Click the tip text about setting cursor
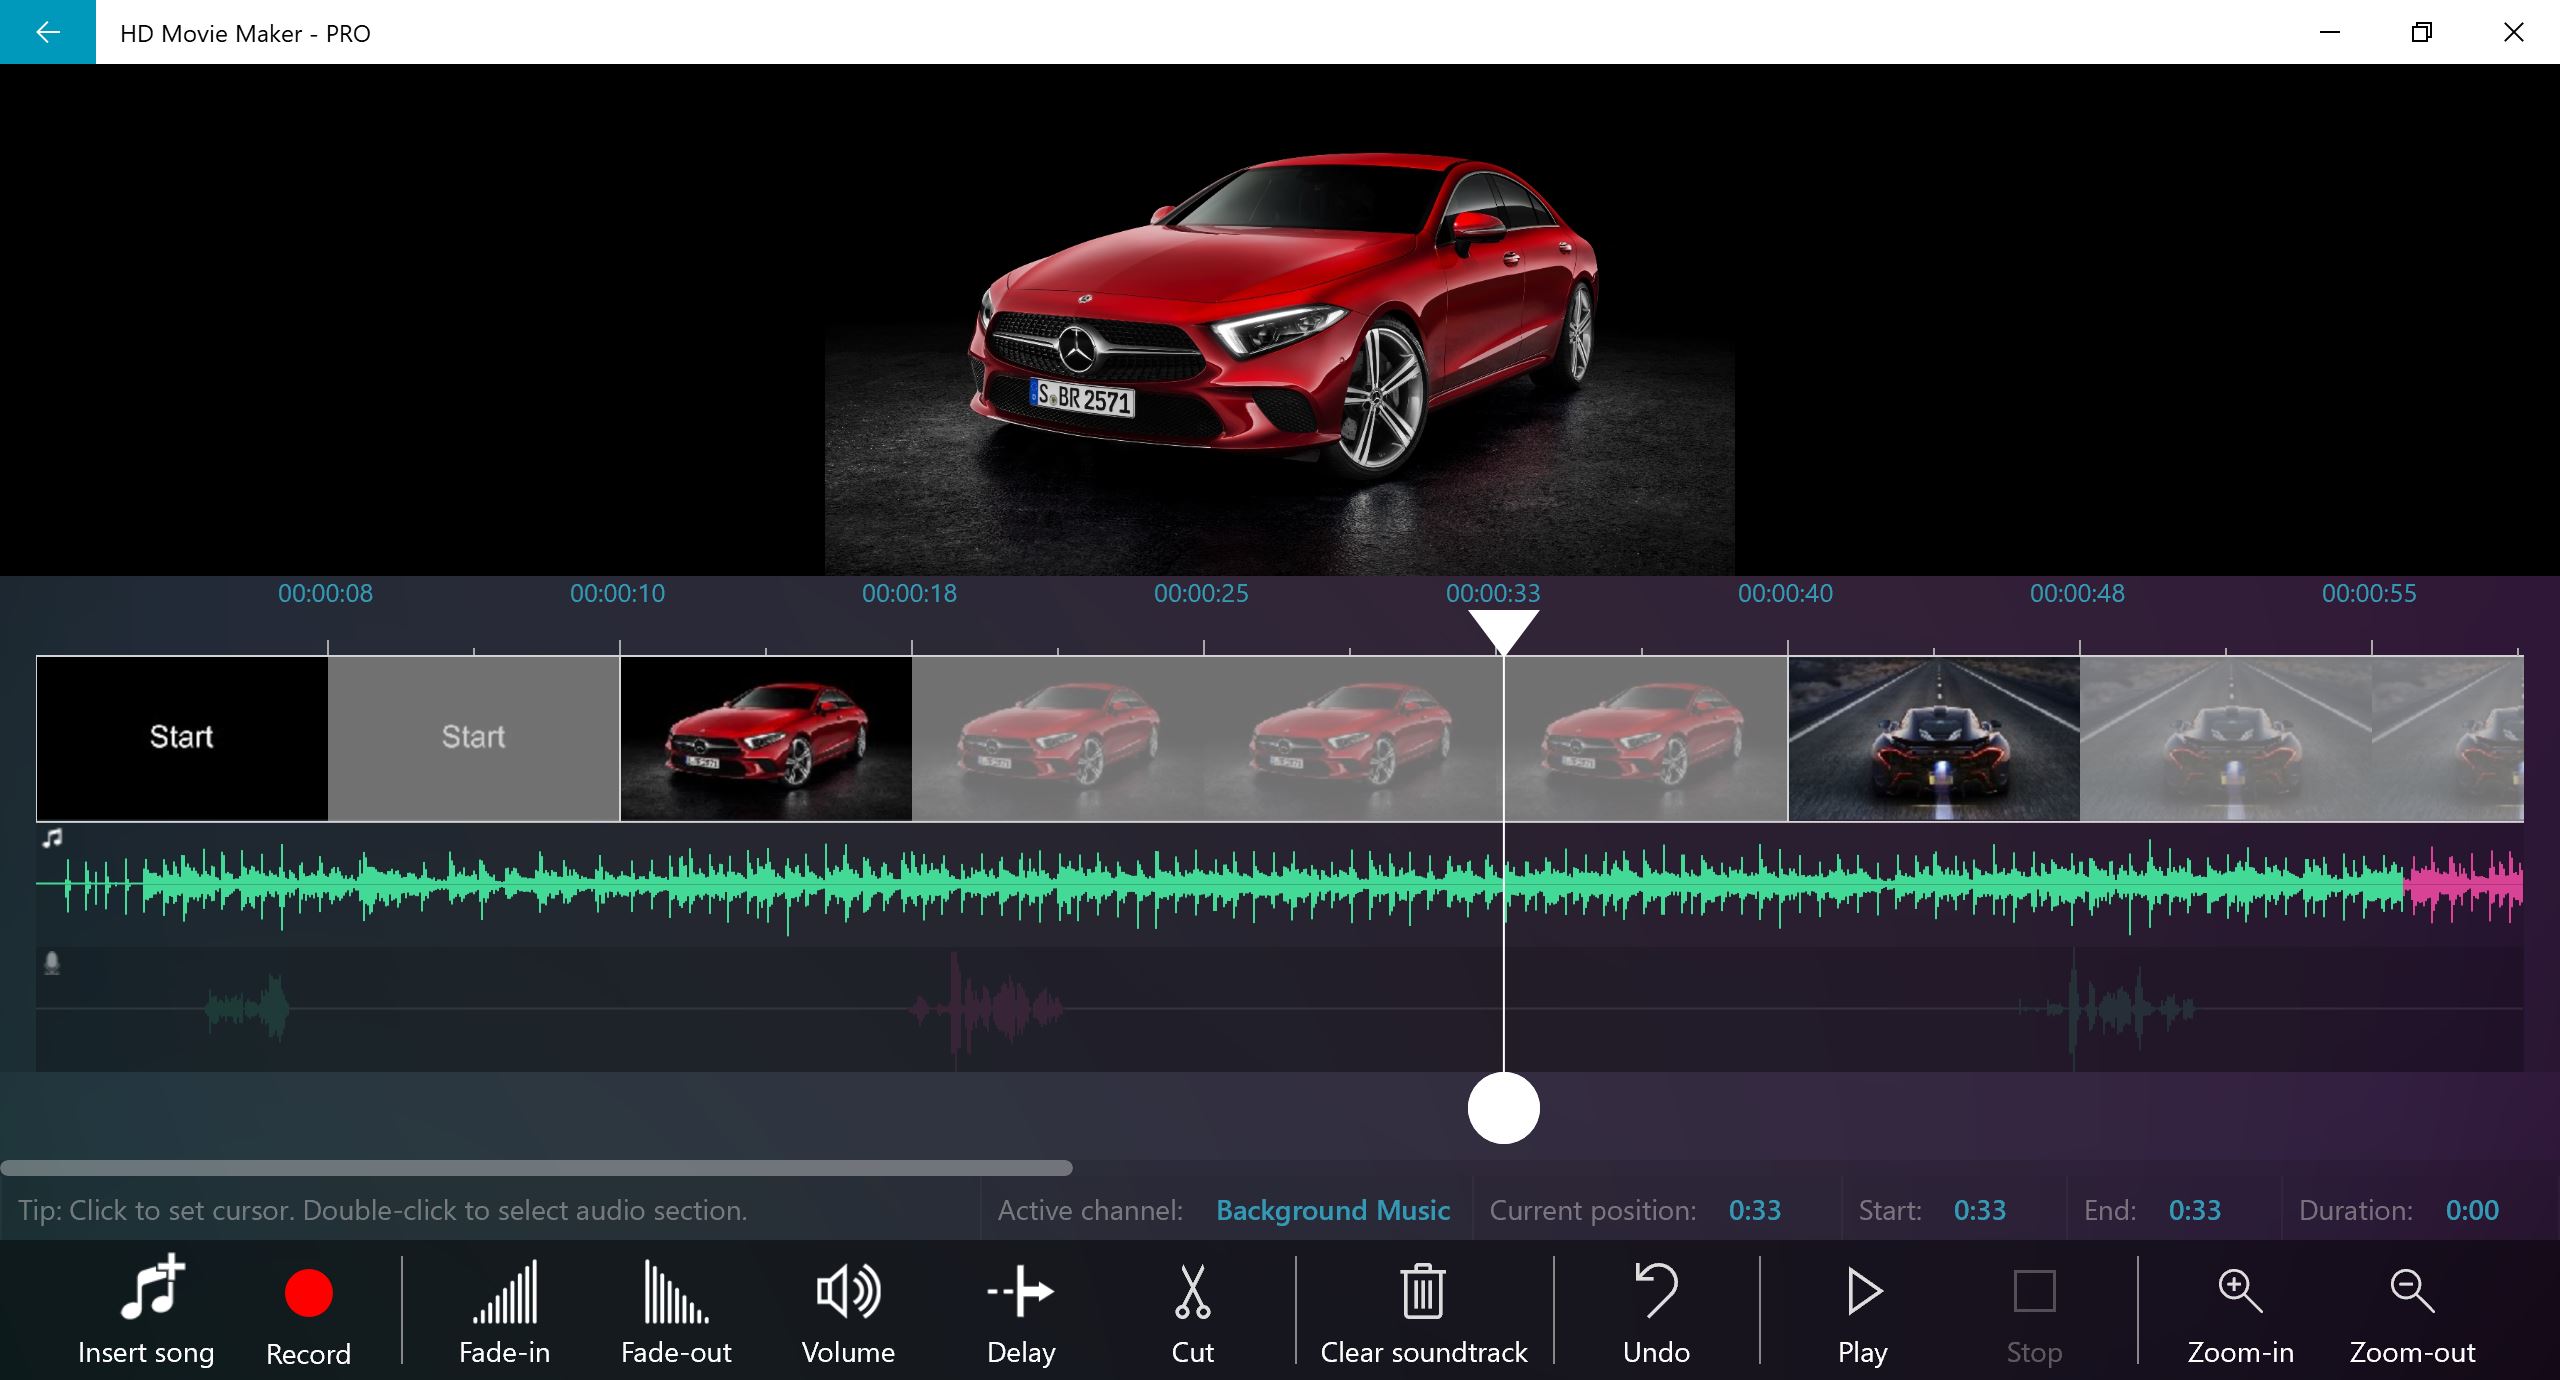Image resolution: width=2560 pixels, height=1380 pixels. click(383, 1210)
